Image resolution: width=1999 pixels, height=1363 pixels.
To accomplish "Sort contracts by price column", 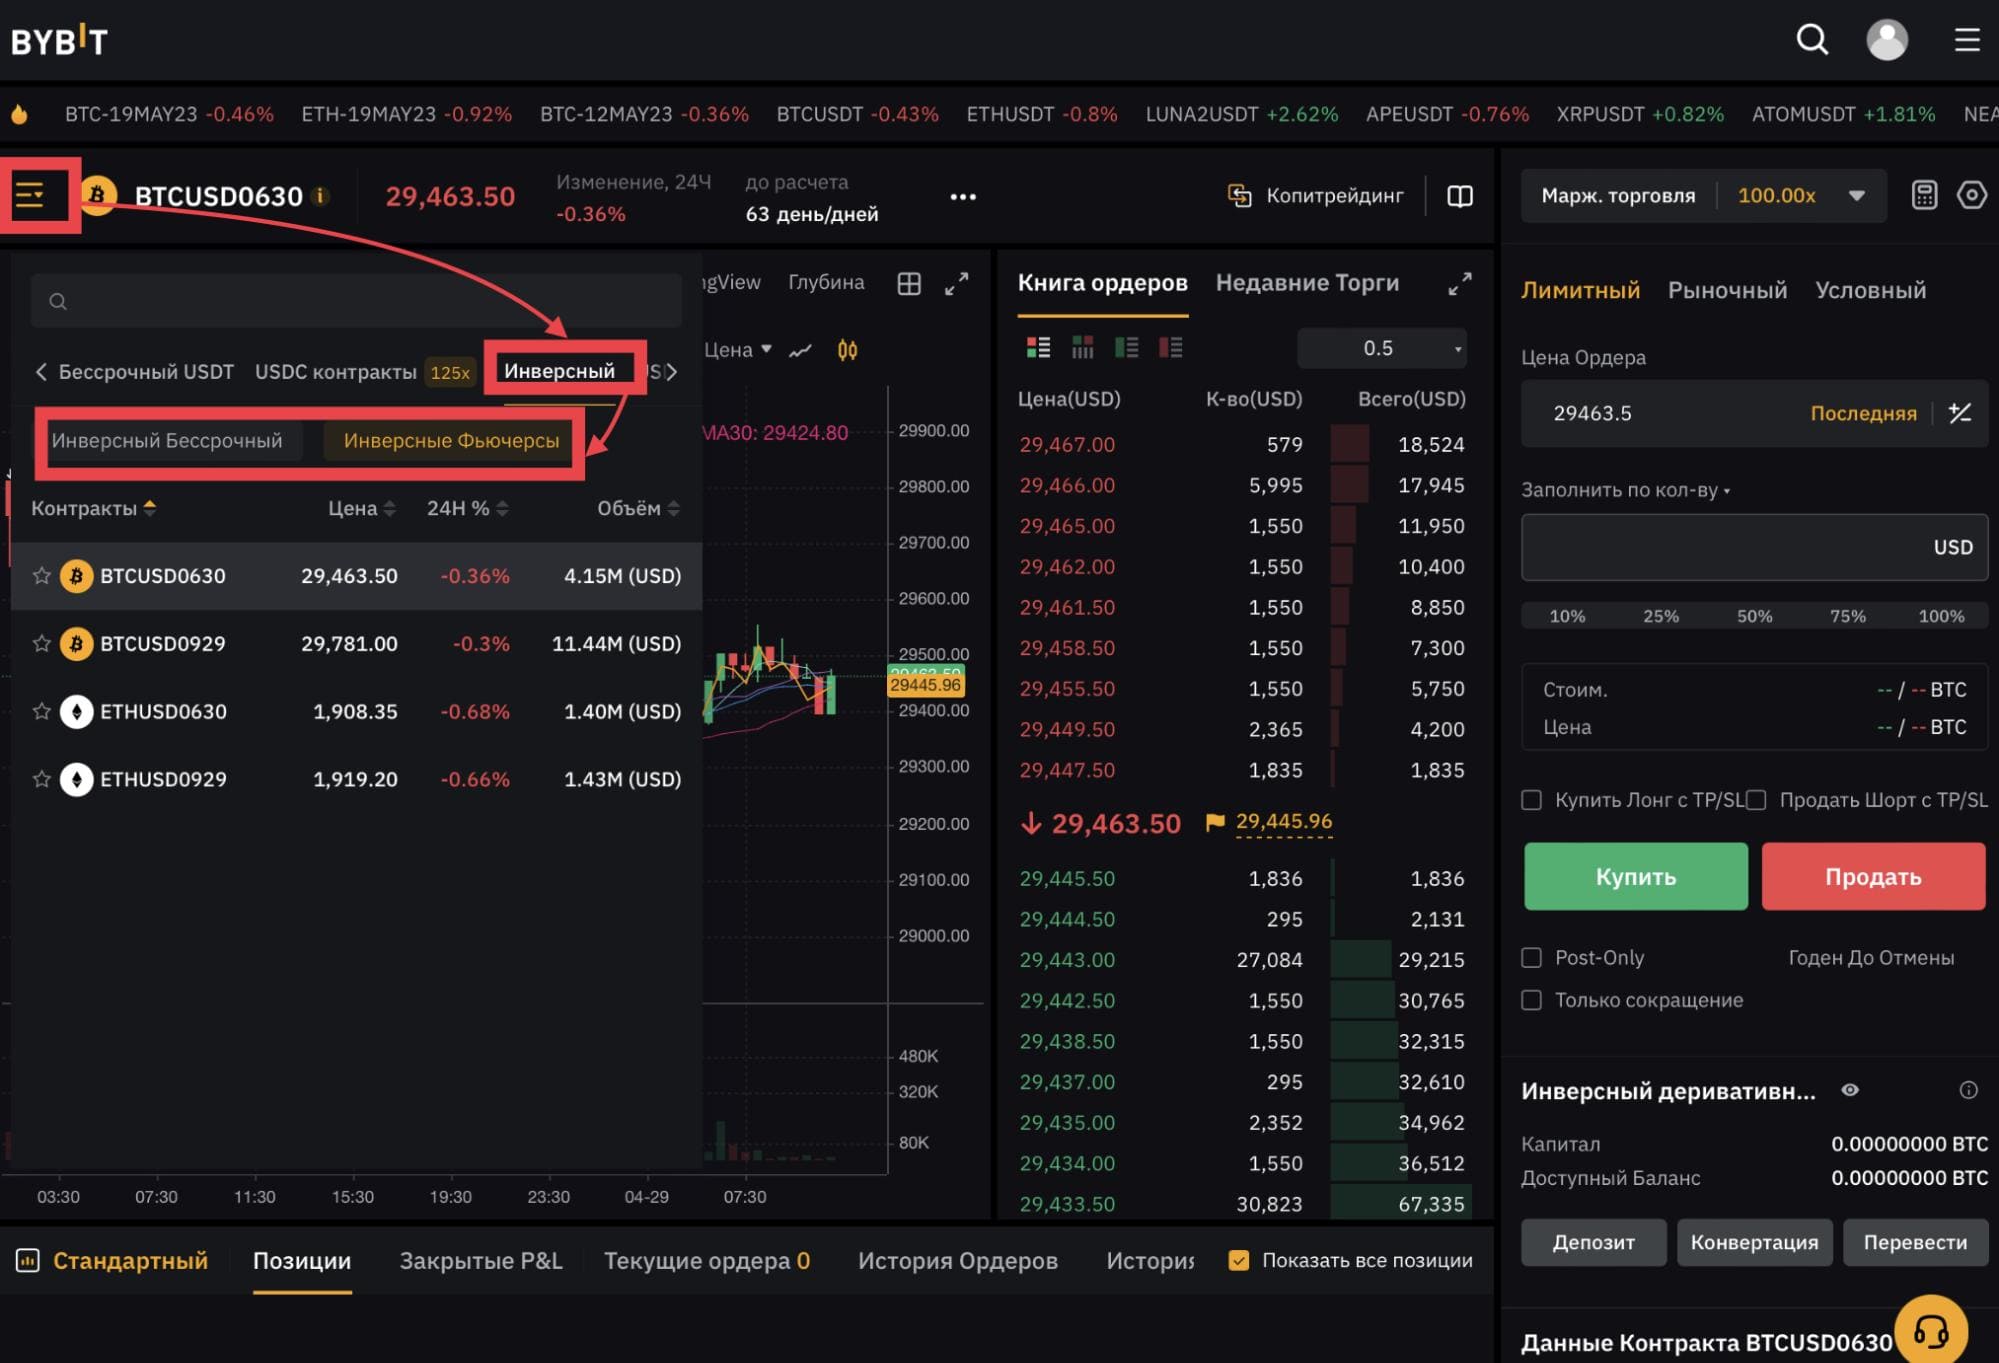I will [362, 509].
